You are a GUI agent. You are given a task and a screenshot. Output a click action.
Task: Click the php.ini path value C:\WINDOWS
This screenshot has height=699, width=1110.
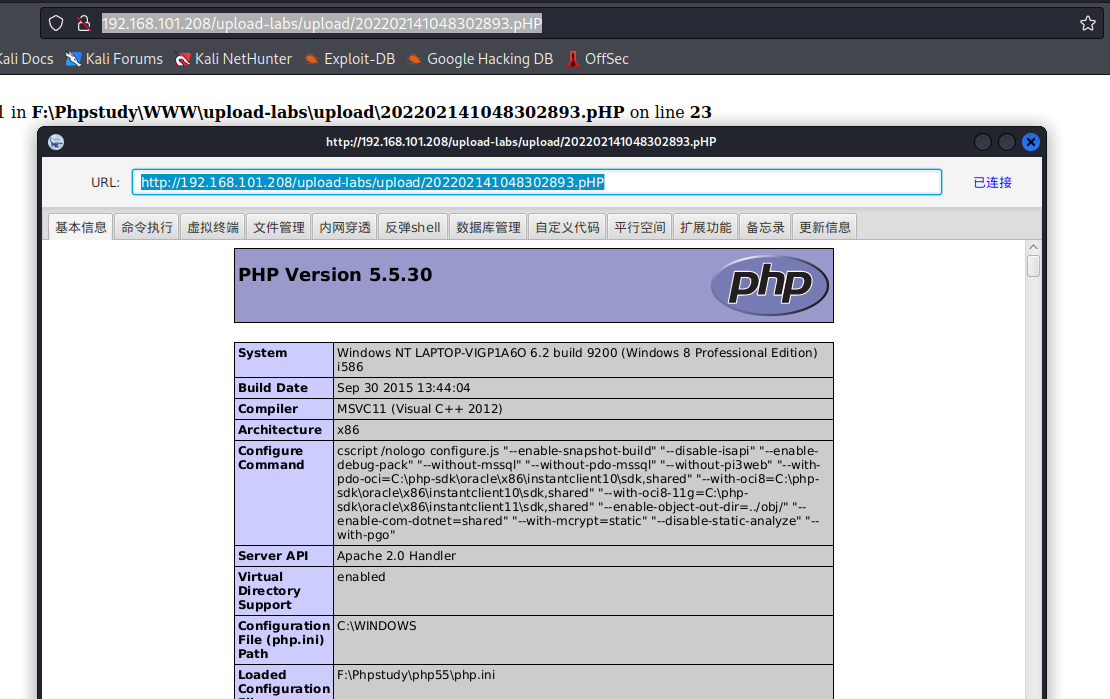click(x=377, y=626)
